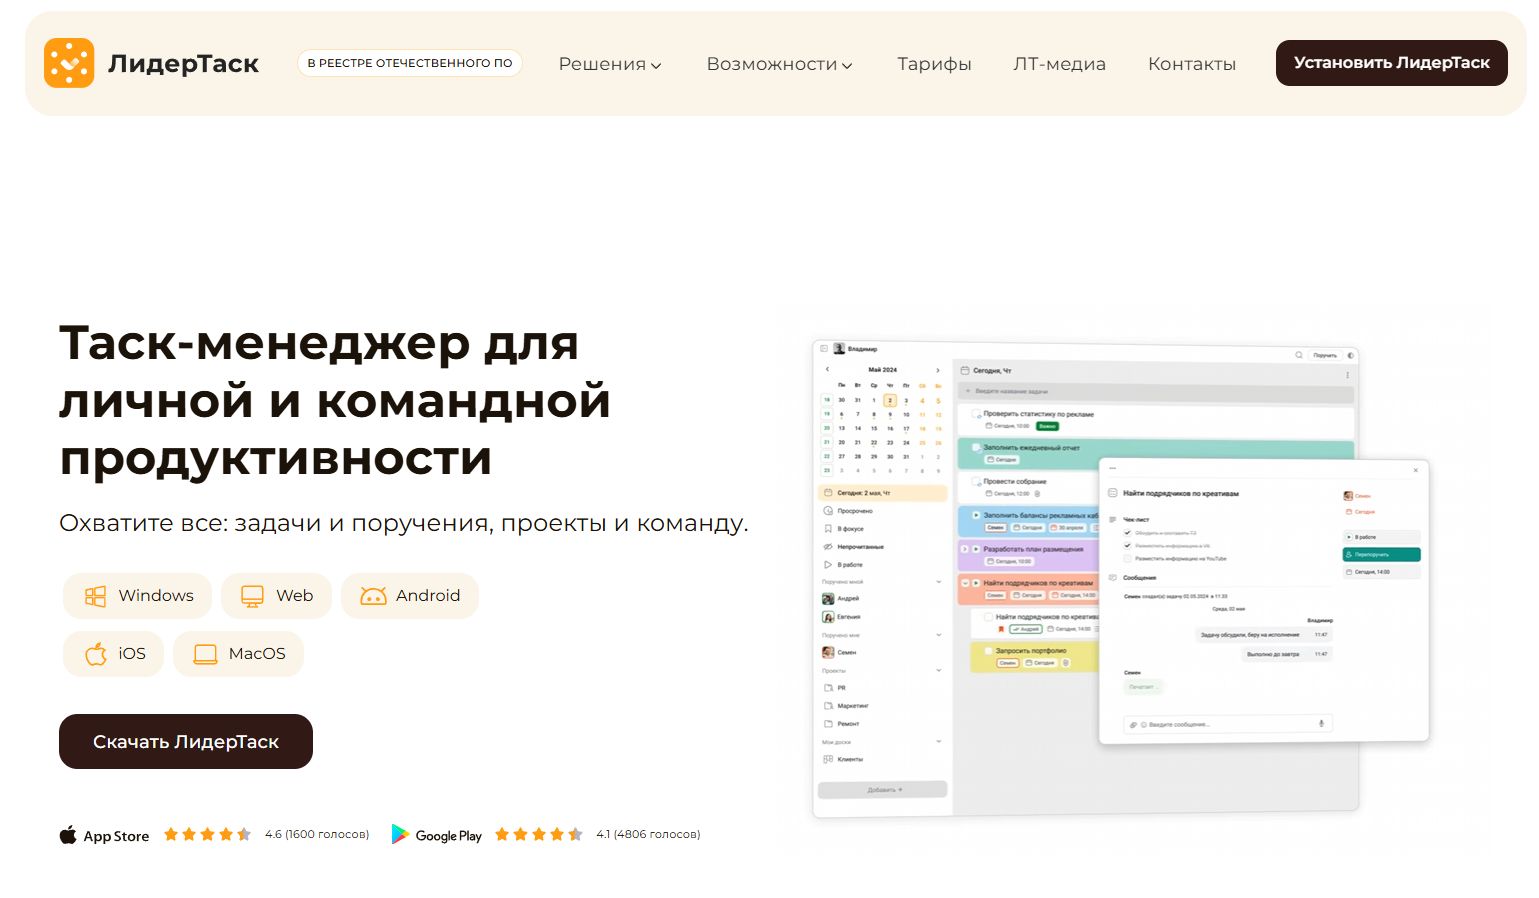This screenshot has width=1539, height=898.
Task: Open the App Store link
Action: point(104,835)
